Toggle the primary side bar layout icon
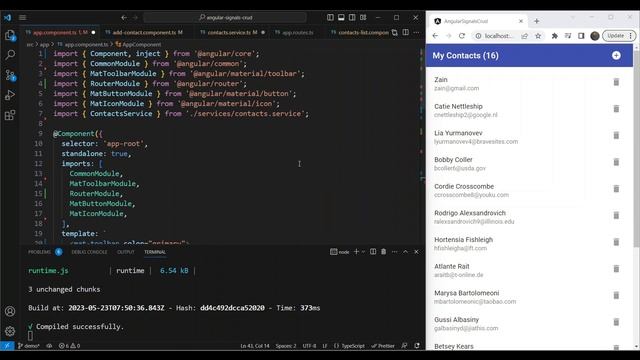This screenshot has width=640, height=360. pos(330,17)
